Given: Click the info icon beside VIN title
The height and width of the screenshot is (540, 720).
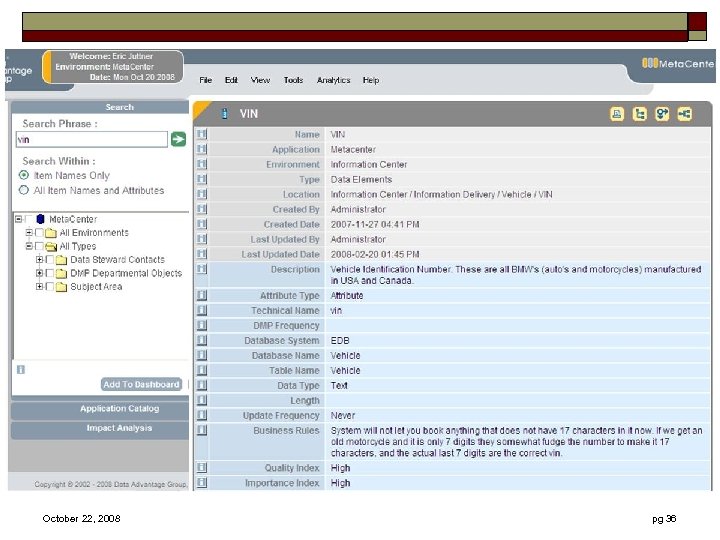Looking at the screenshot, I should tap(225, 113).
